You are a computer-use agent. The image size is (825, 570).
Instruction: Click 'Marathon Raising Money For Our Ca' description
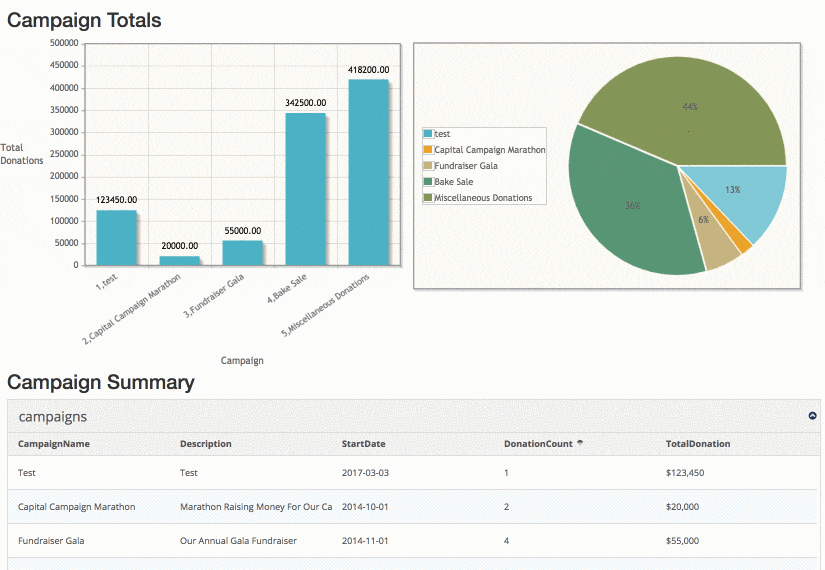[256, 507]
